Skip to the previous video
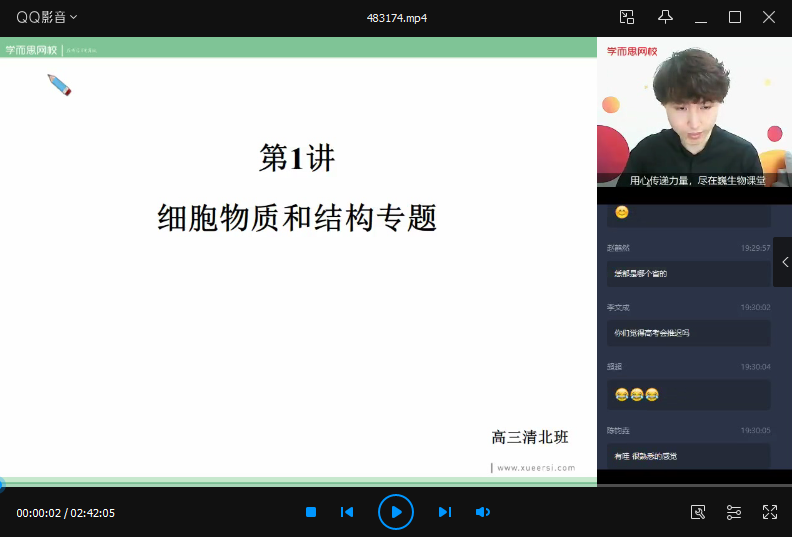The image size is (792, 537). (347, 512)
